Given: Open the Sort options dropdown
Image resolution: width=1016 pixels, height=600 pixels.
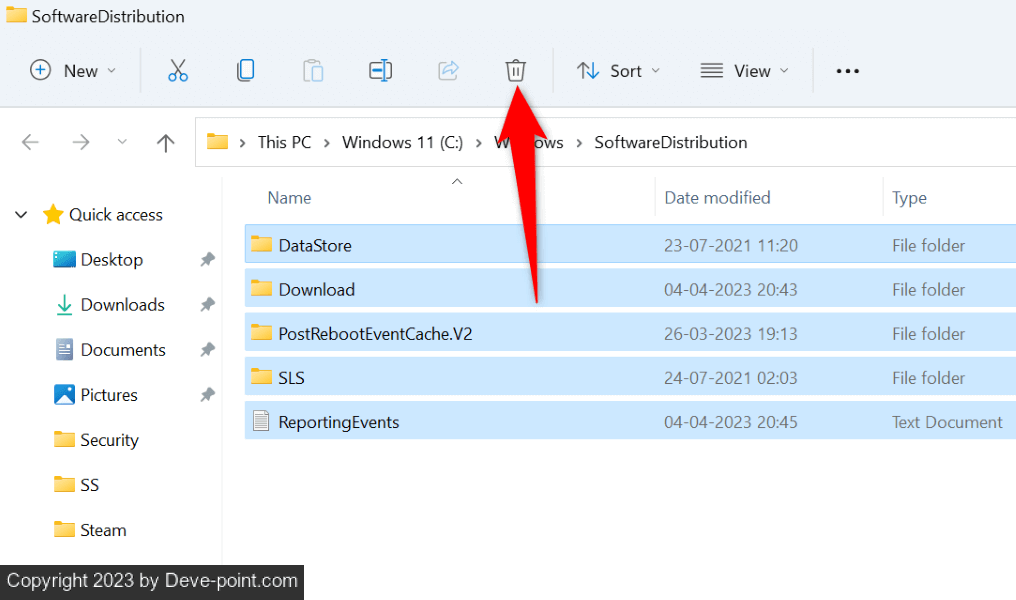Looking at the screenshot, I should click(x=618, y=71).
